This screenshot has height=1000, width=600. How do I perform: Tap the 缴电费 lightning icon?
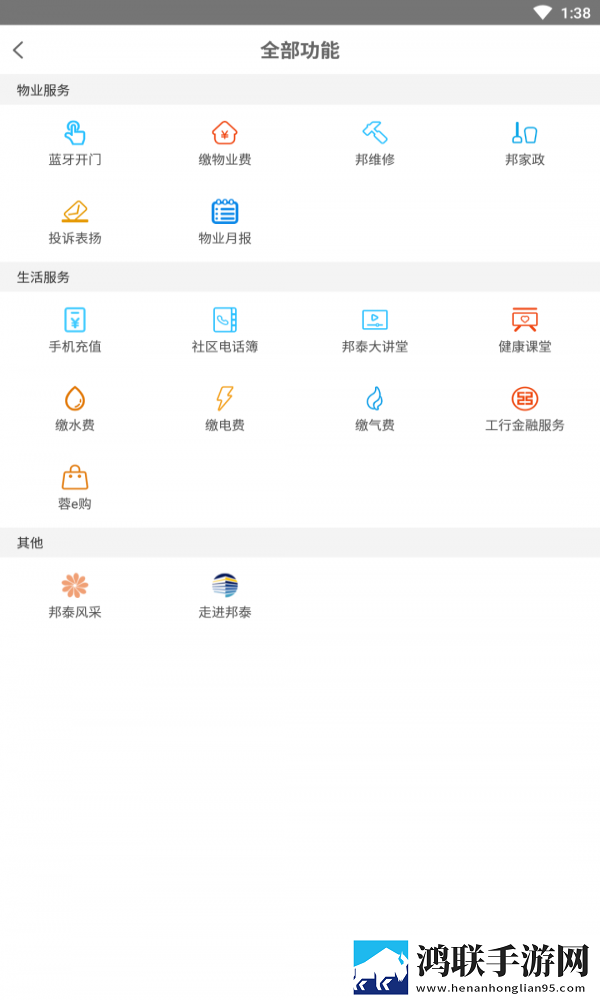point(224,399)
